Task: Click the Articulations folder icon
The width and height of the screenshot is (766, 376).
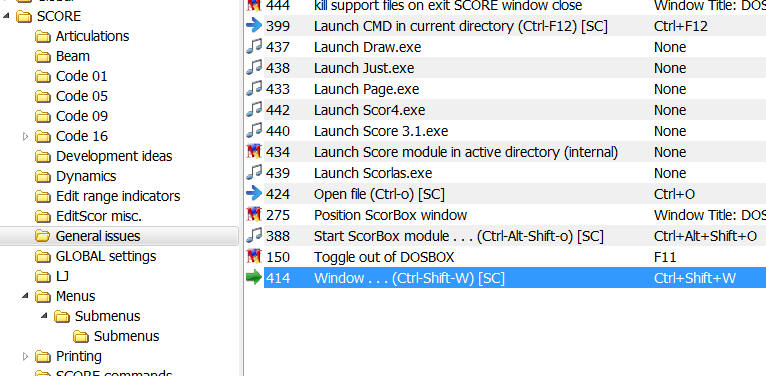Action: [x=43, y=37]
